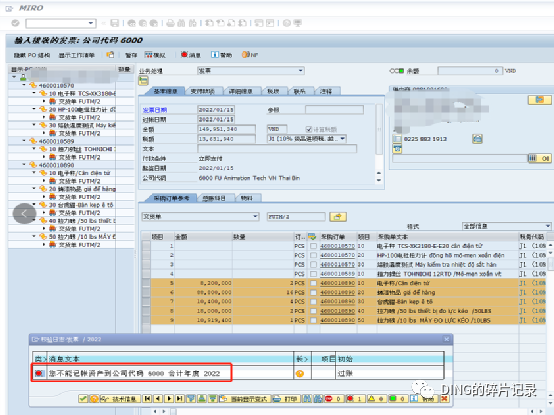Select the row selector for item 5
Viewport: 554px width, 415px height.
point(146,283)
